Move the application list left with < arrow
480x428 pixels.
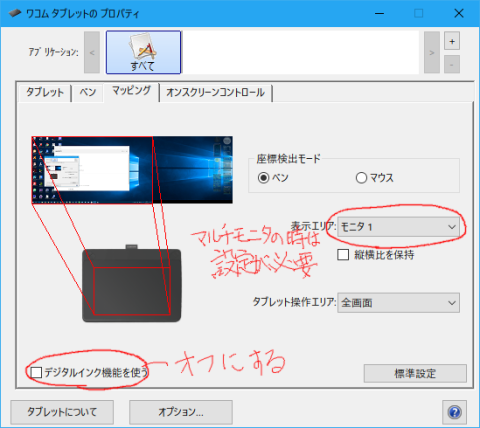point(92,52)
